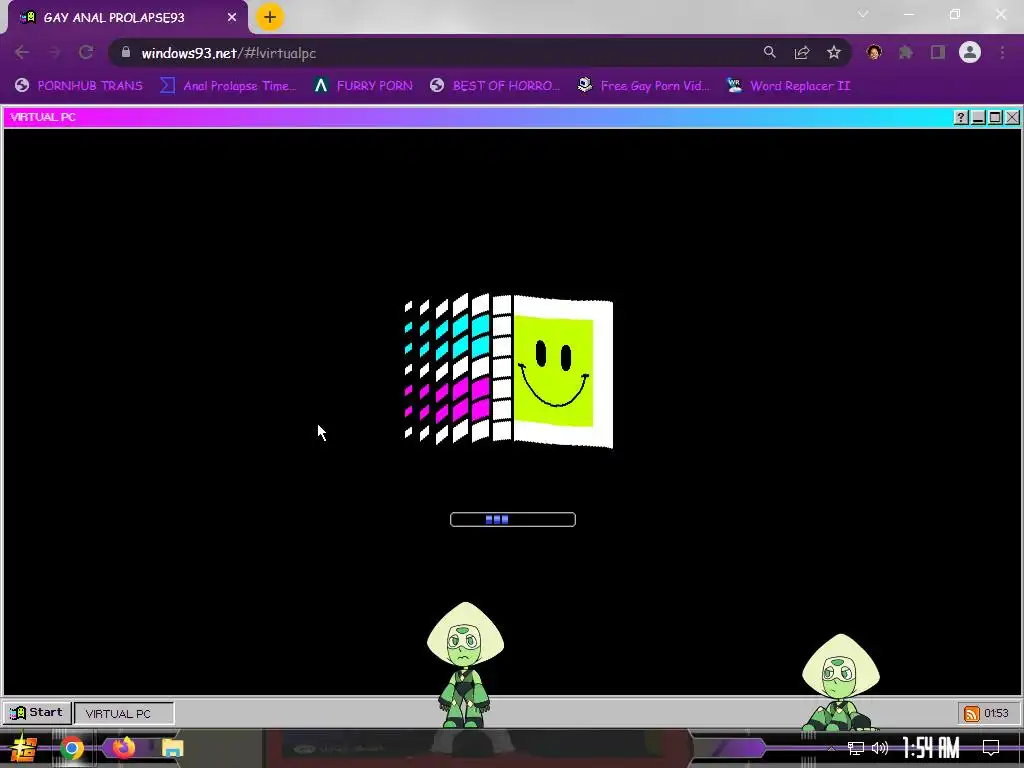Click the browser forward arrow
This screenshot has width=1024, height=768.
point(54,53)
